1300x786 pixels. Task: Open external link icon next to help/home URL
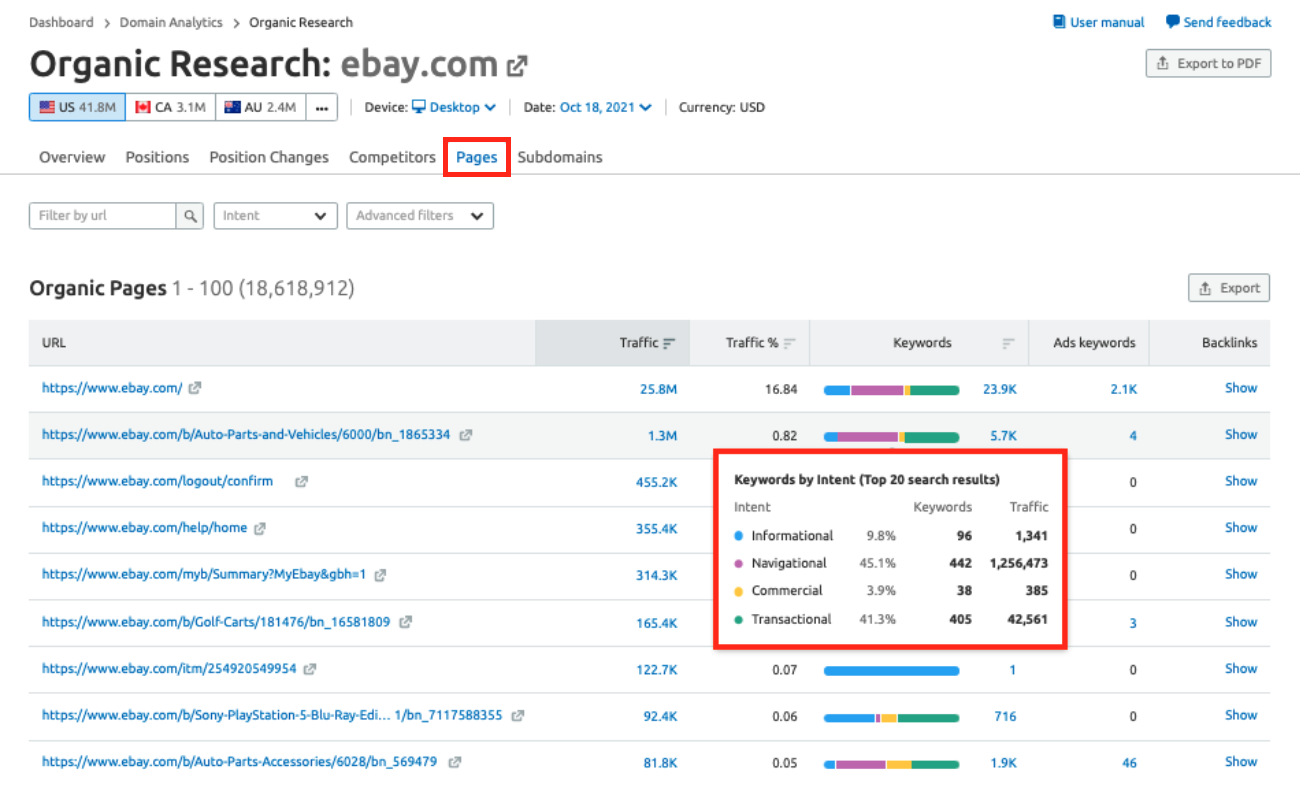pos(260,528)
